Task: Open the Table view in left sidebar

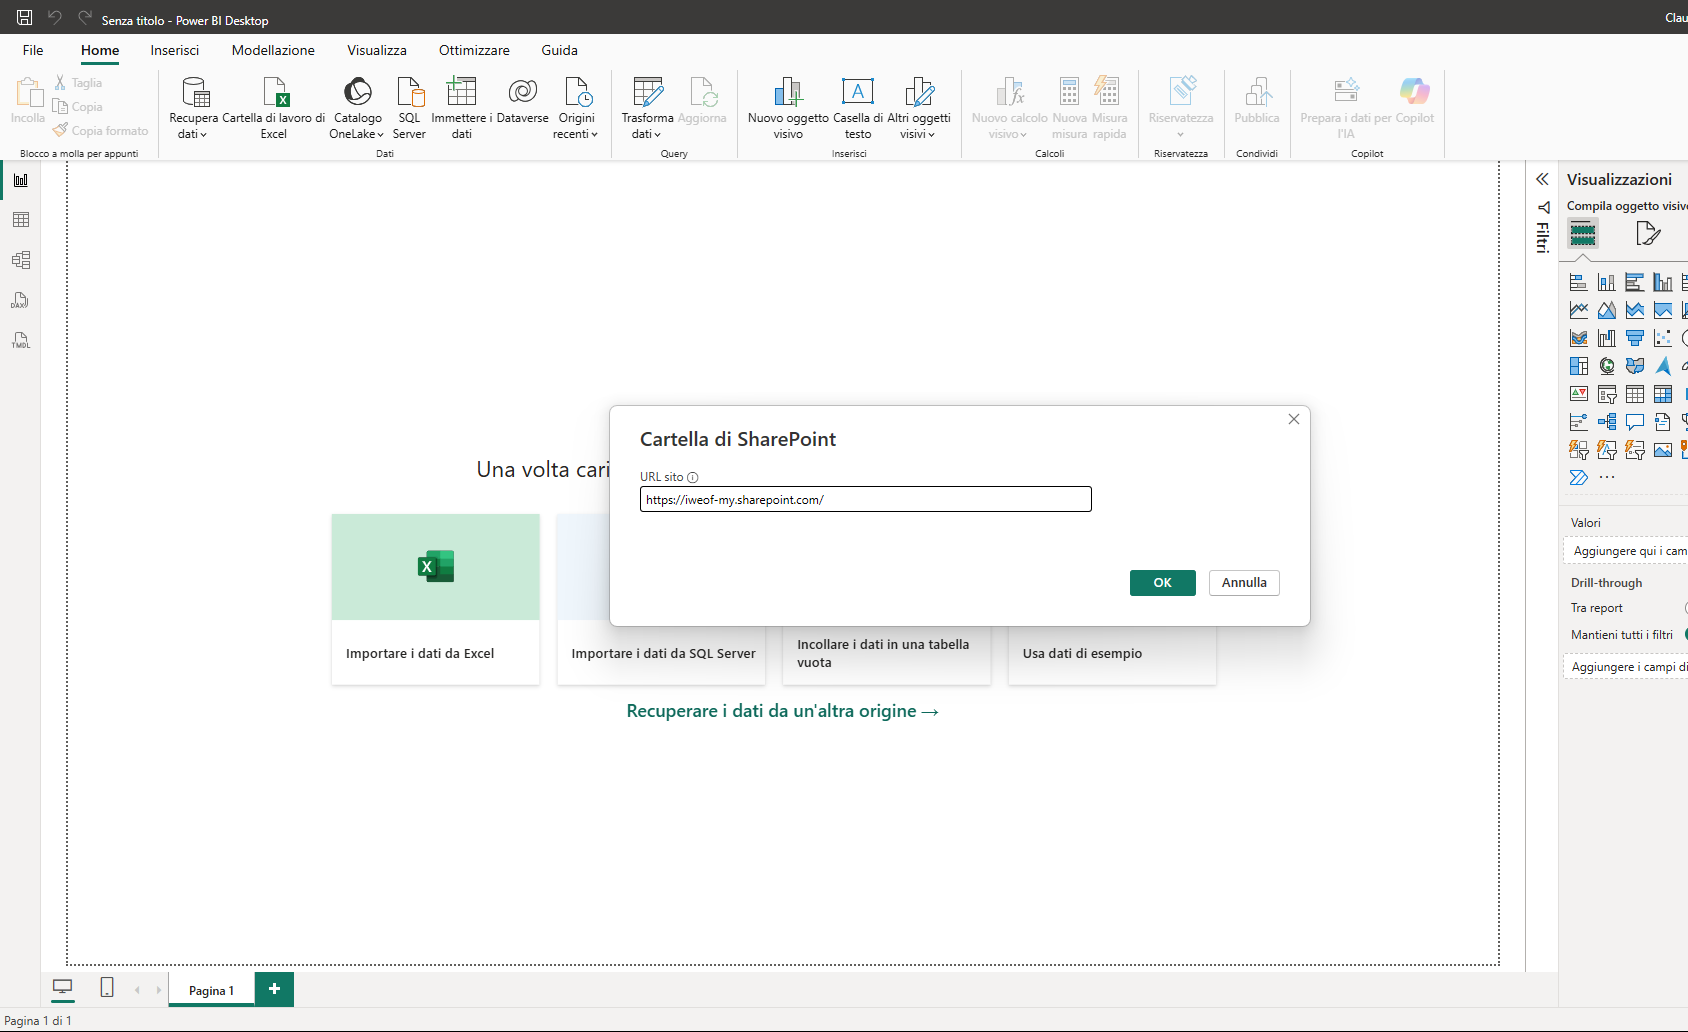Action: coord(21,220)
